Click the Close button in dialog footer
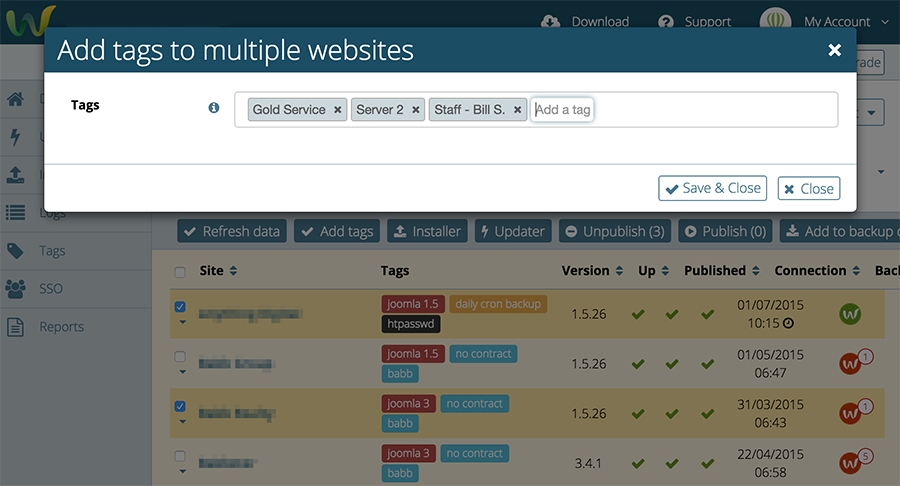 [x=809, y=188]
